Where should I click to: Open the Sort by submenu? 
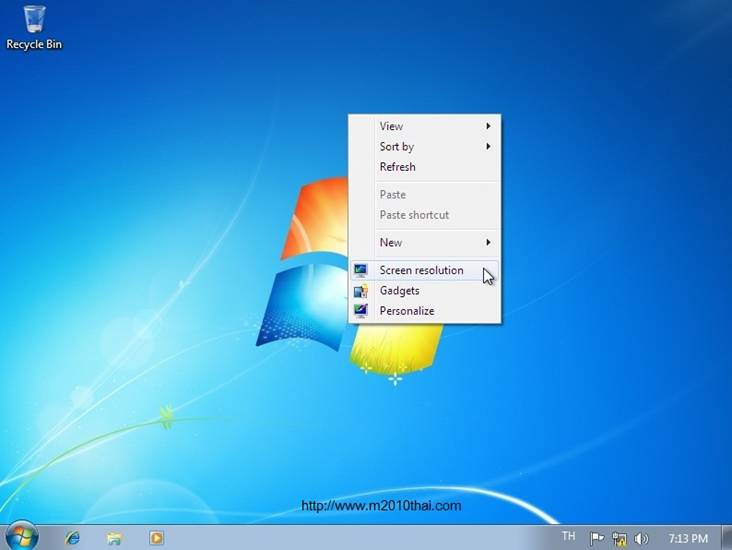(x=424, y=147)
